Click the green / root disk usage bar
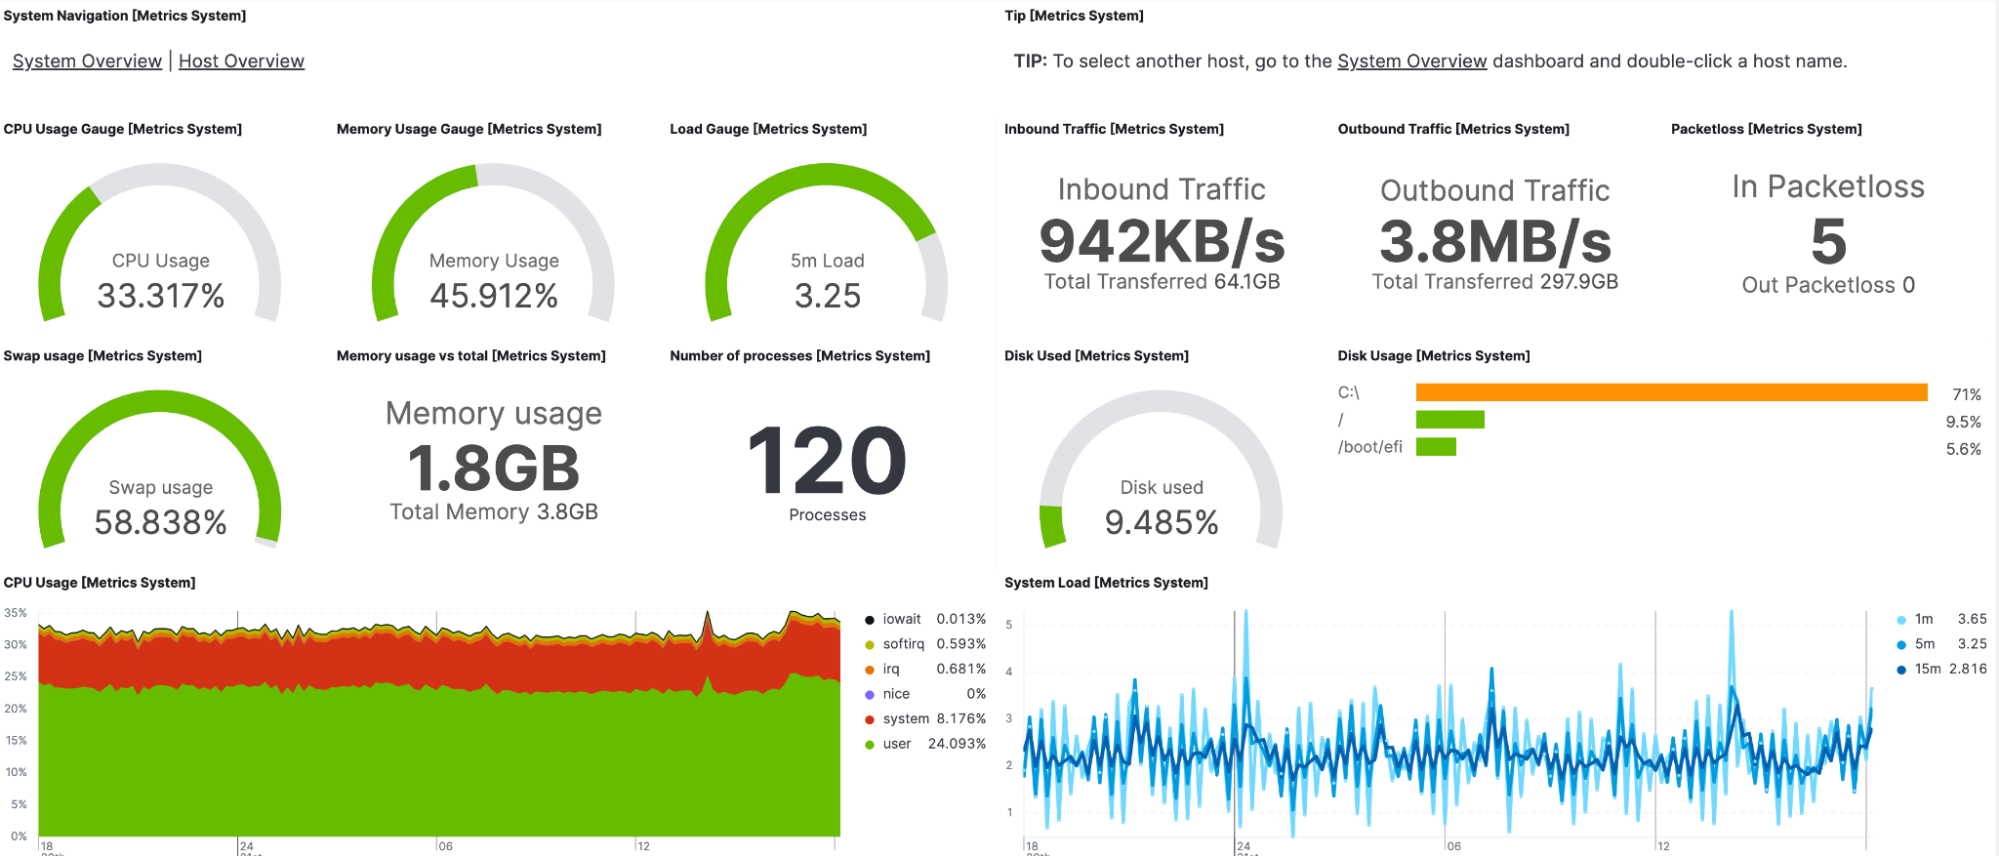 (1450, 419)
